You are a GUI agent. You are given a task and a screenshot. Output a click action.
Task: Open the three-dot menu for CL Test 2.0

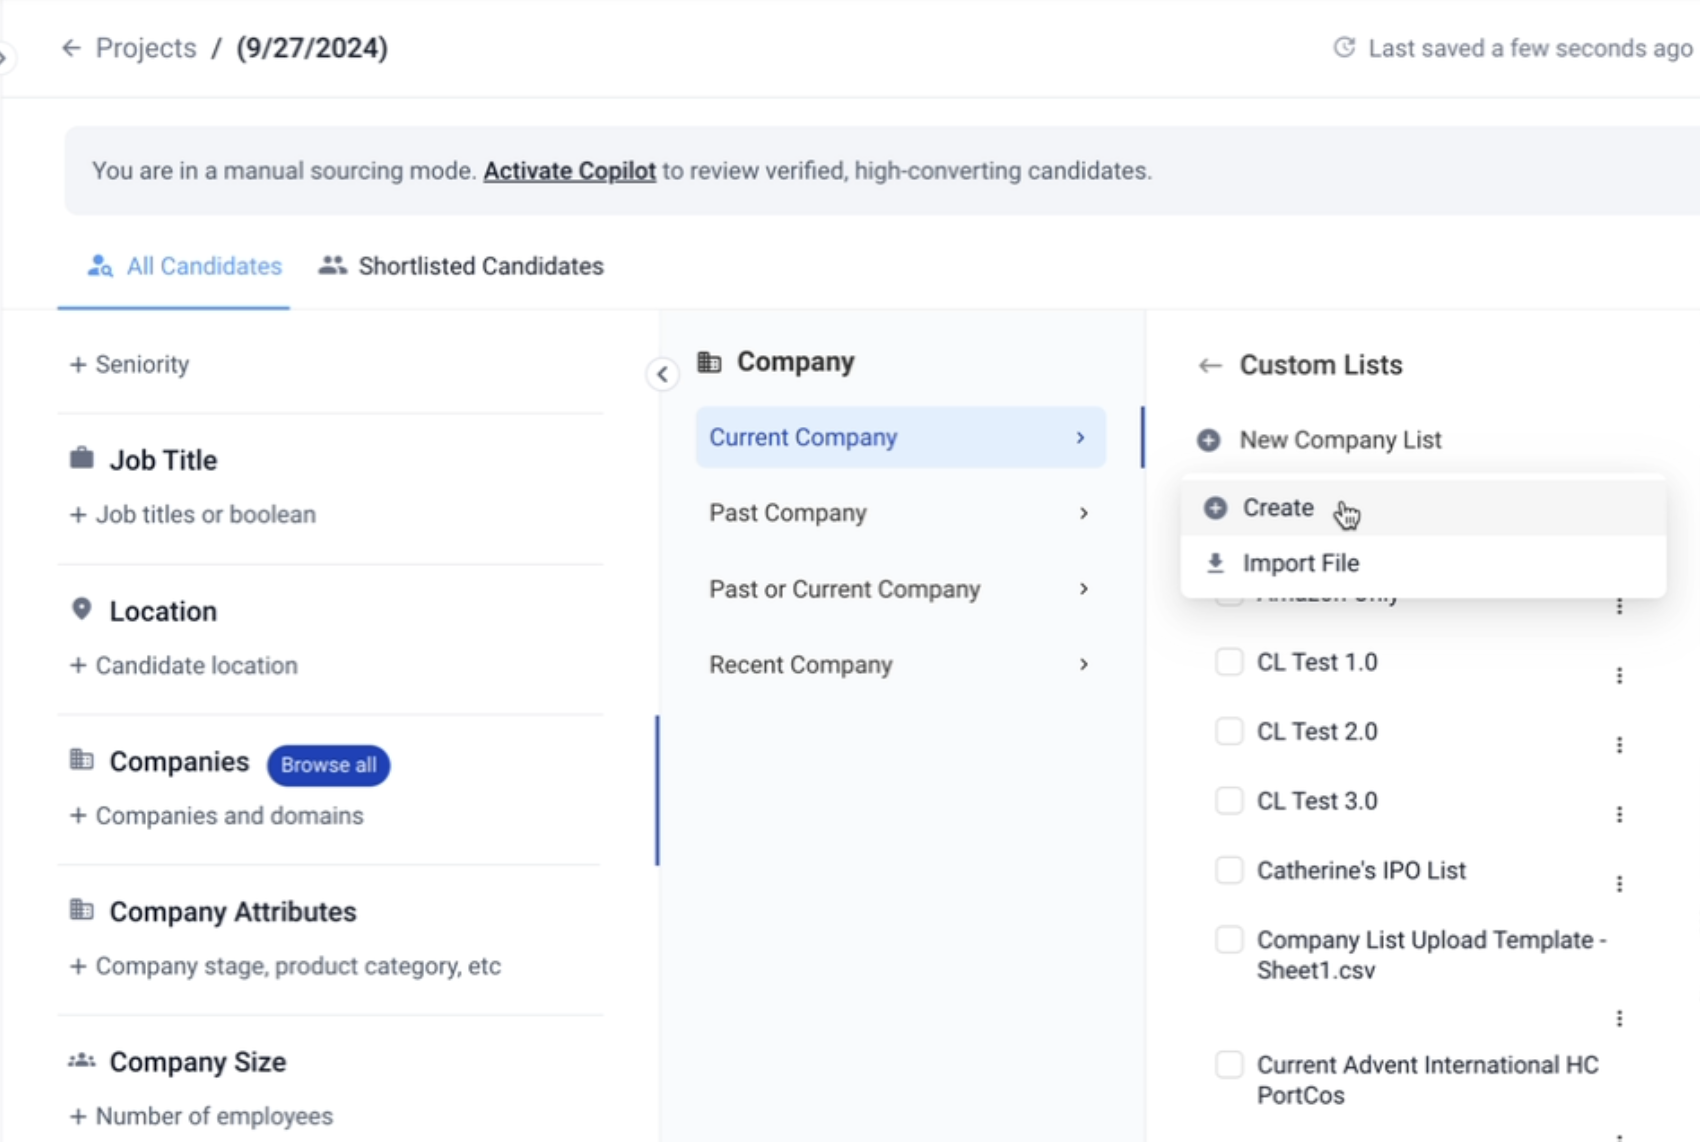1619,745
